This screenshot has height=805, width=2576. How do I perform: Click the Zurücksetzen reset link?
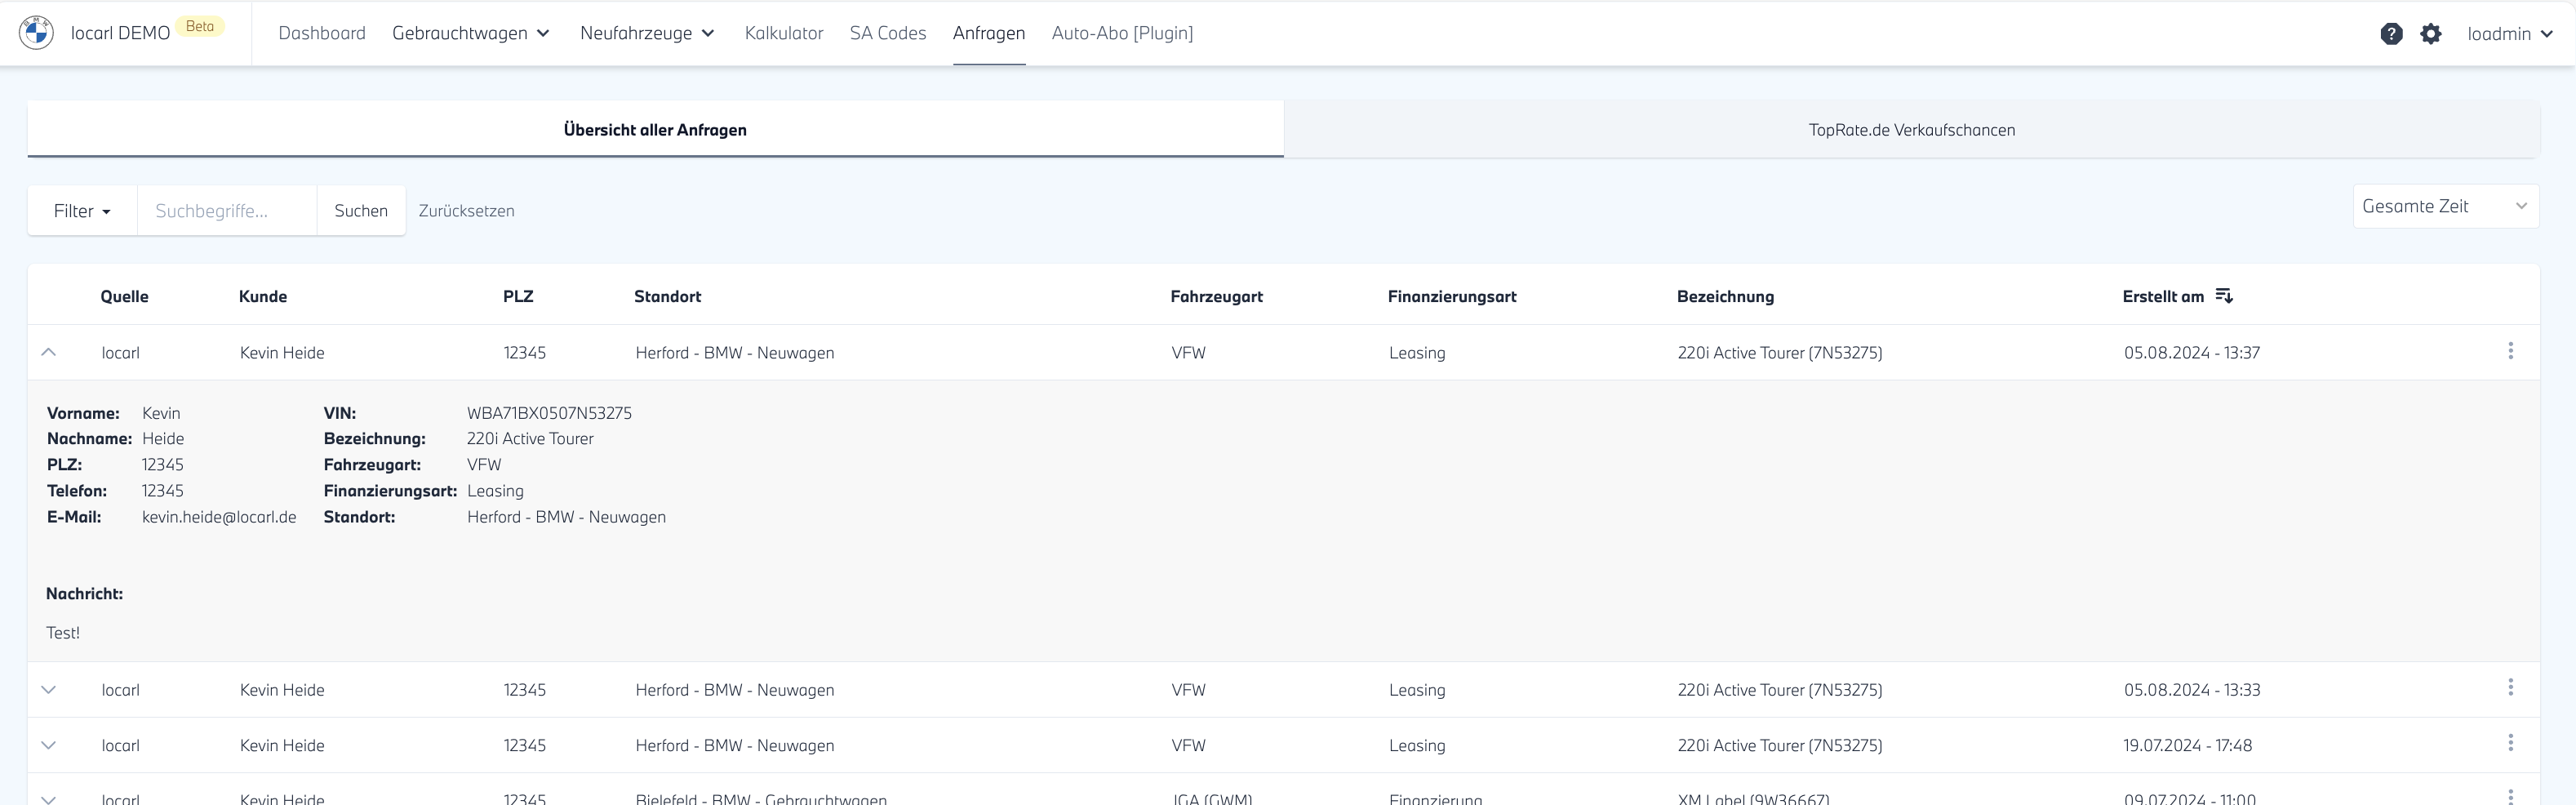(466, 211)
